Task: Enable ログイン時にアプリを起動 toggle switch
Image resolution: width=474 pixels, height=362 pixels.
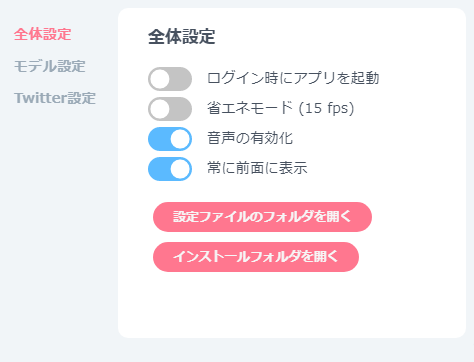Action: click(x=170, y=79)
